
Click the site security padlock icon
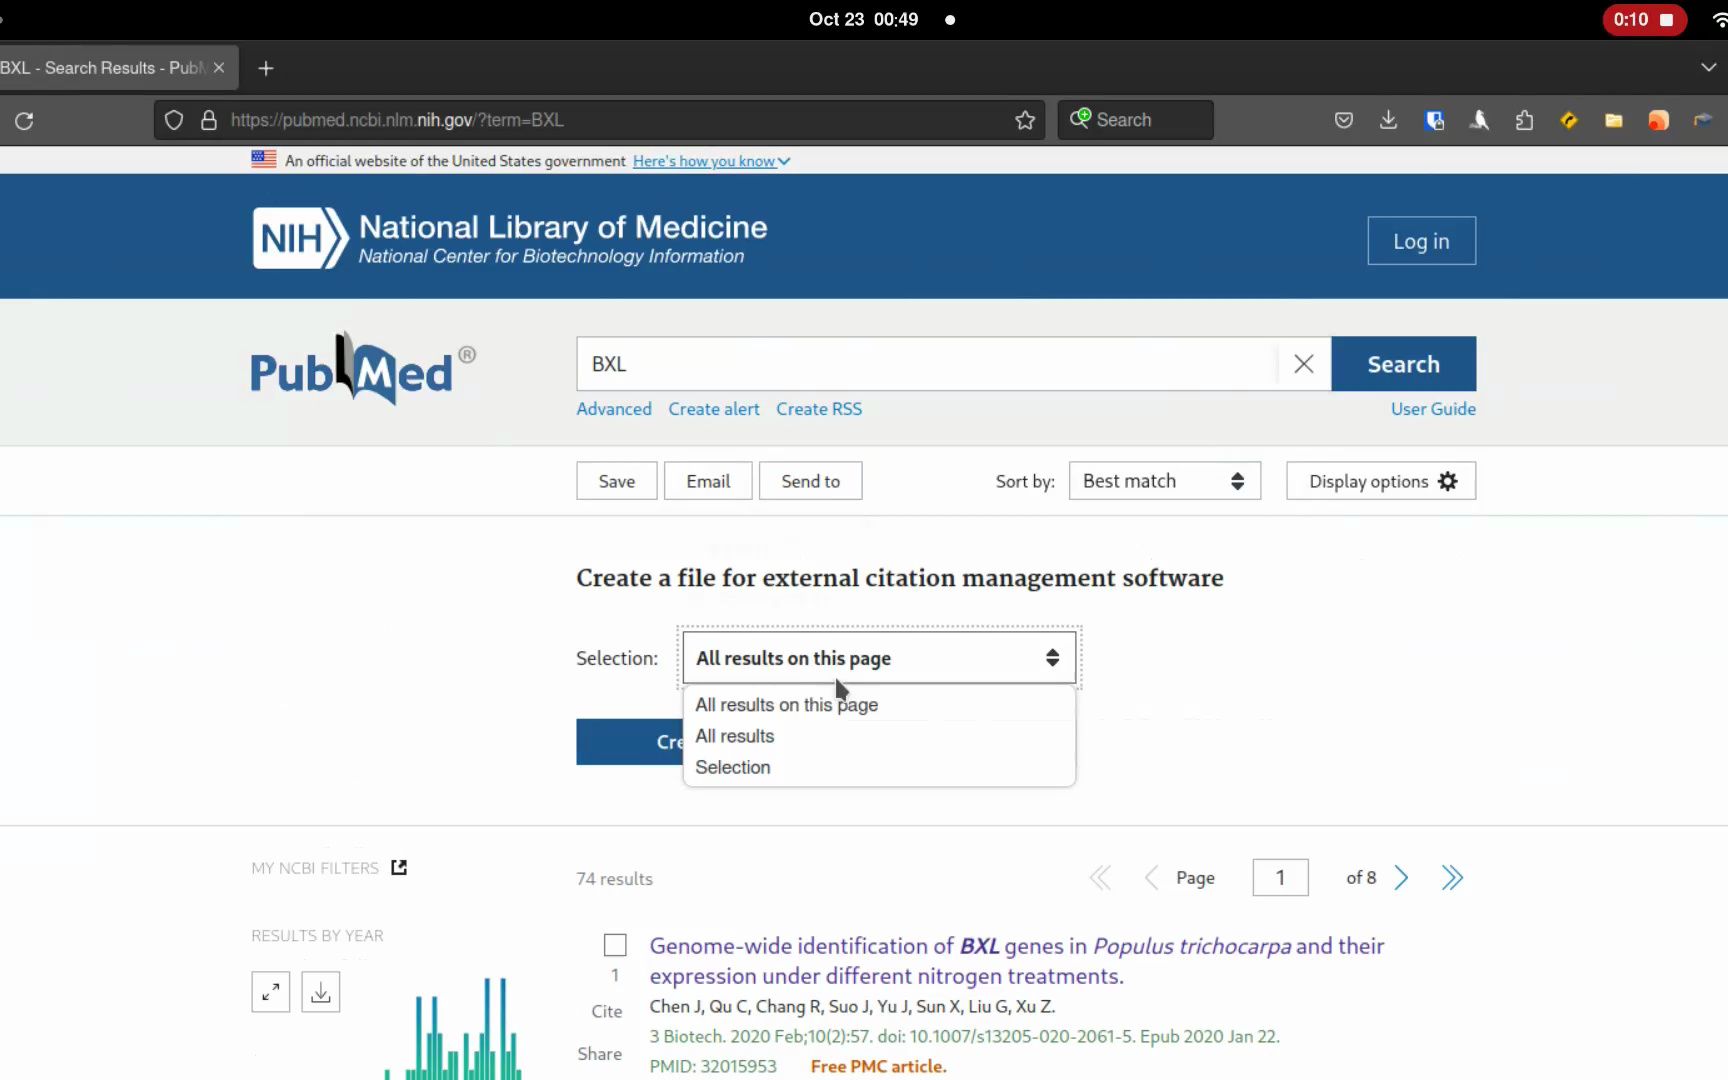[208, 120]
